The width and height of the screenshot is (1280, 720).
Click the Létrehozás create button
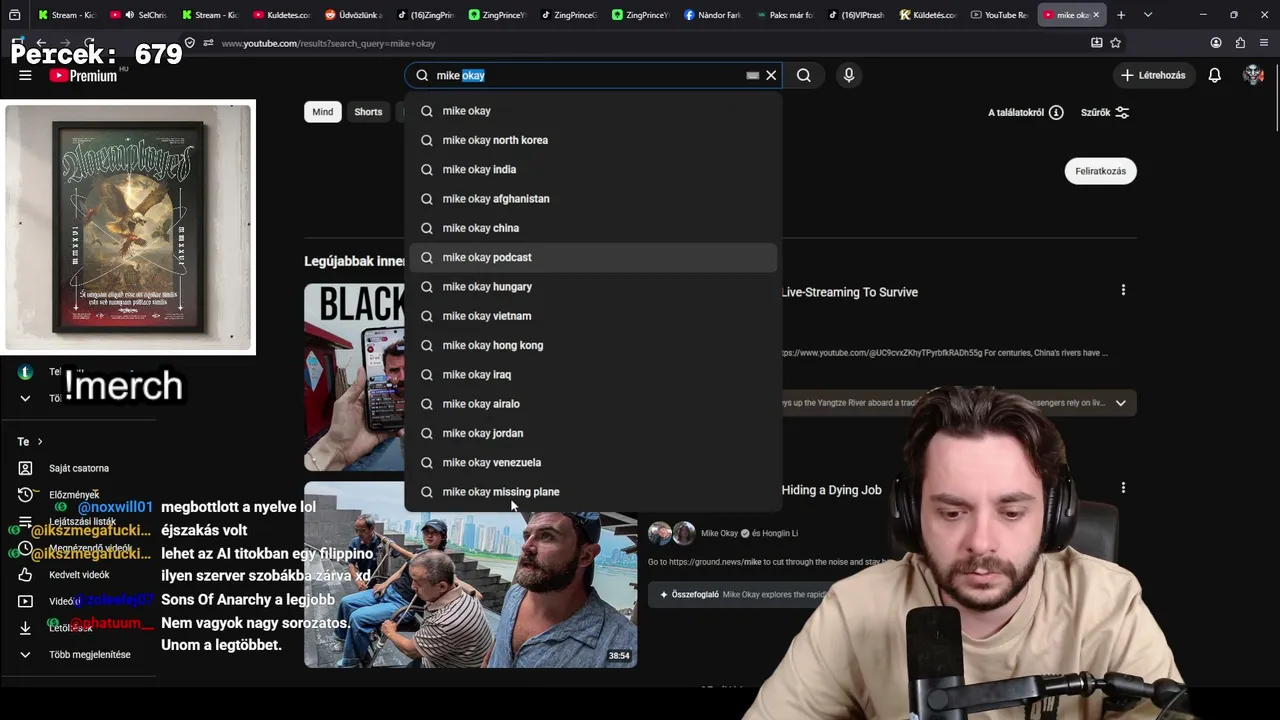1153,75
